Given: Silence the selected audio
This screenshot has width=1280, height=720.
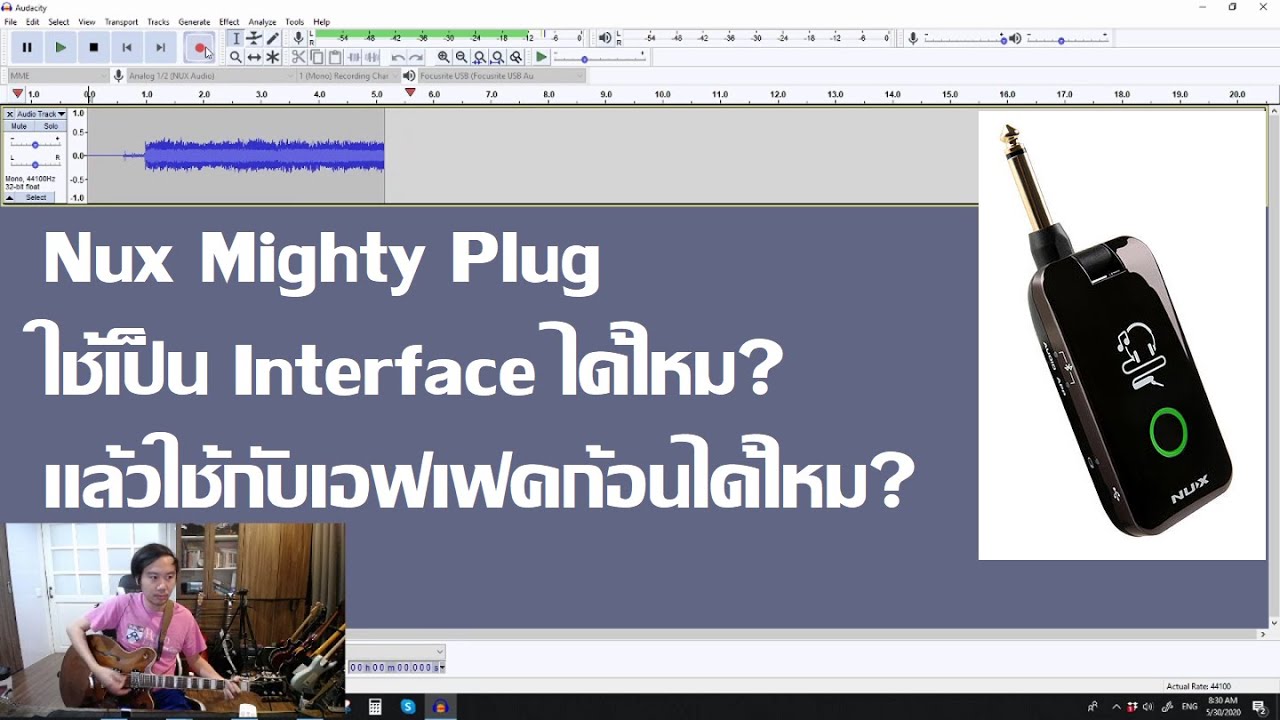Looking at the screenshot, I should pos(372,57).
